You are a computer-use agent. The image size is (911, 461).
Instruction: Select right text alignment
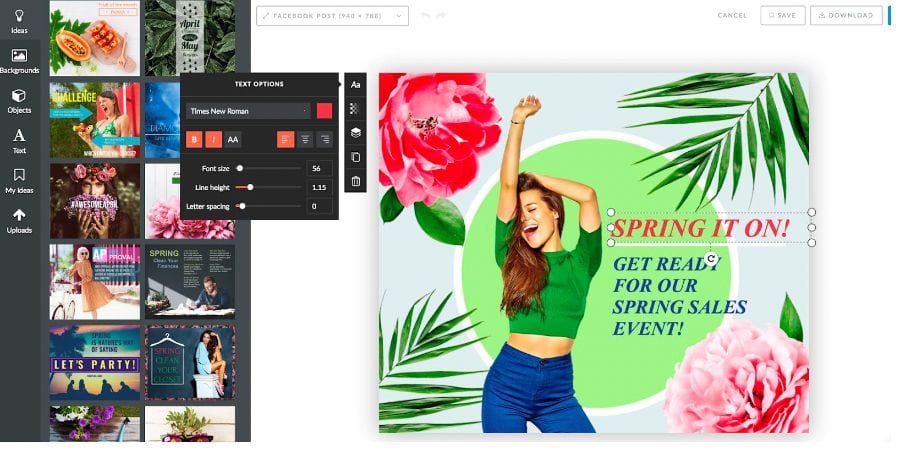(324, 140)
